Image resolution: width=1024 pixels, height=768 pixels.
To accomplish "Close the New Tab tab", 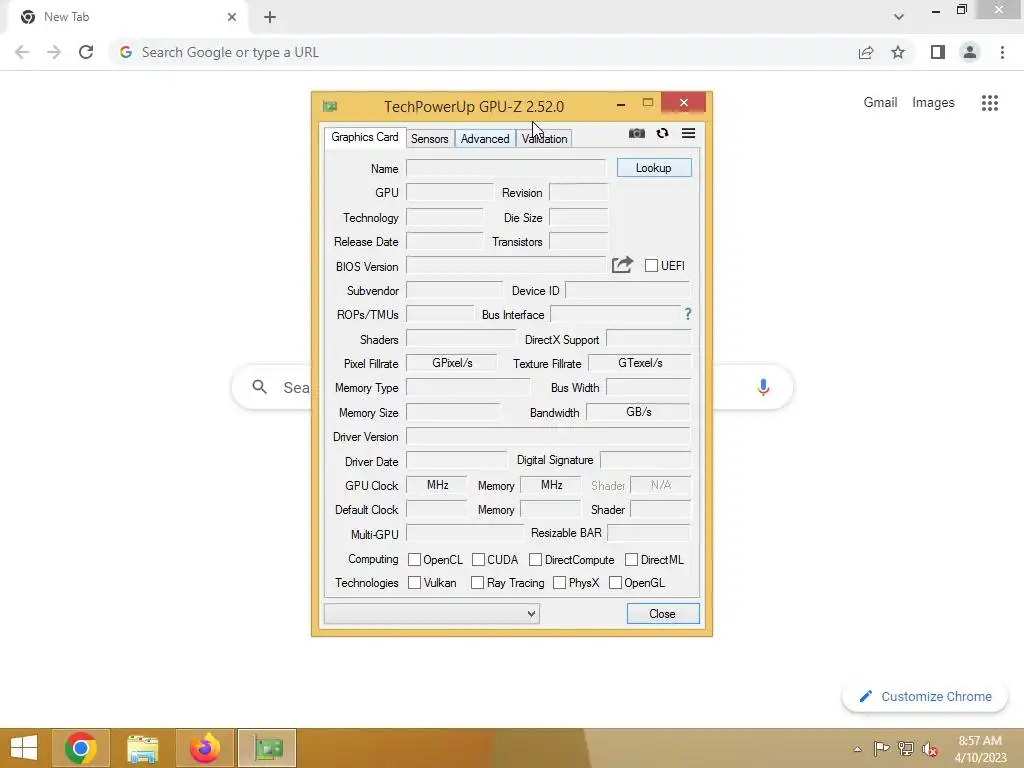I will (232, 17).
